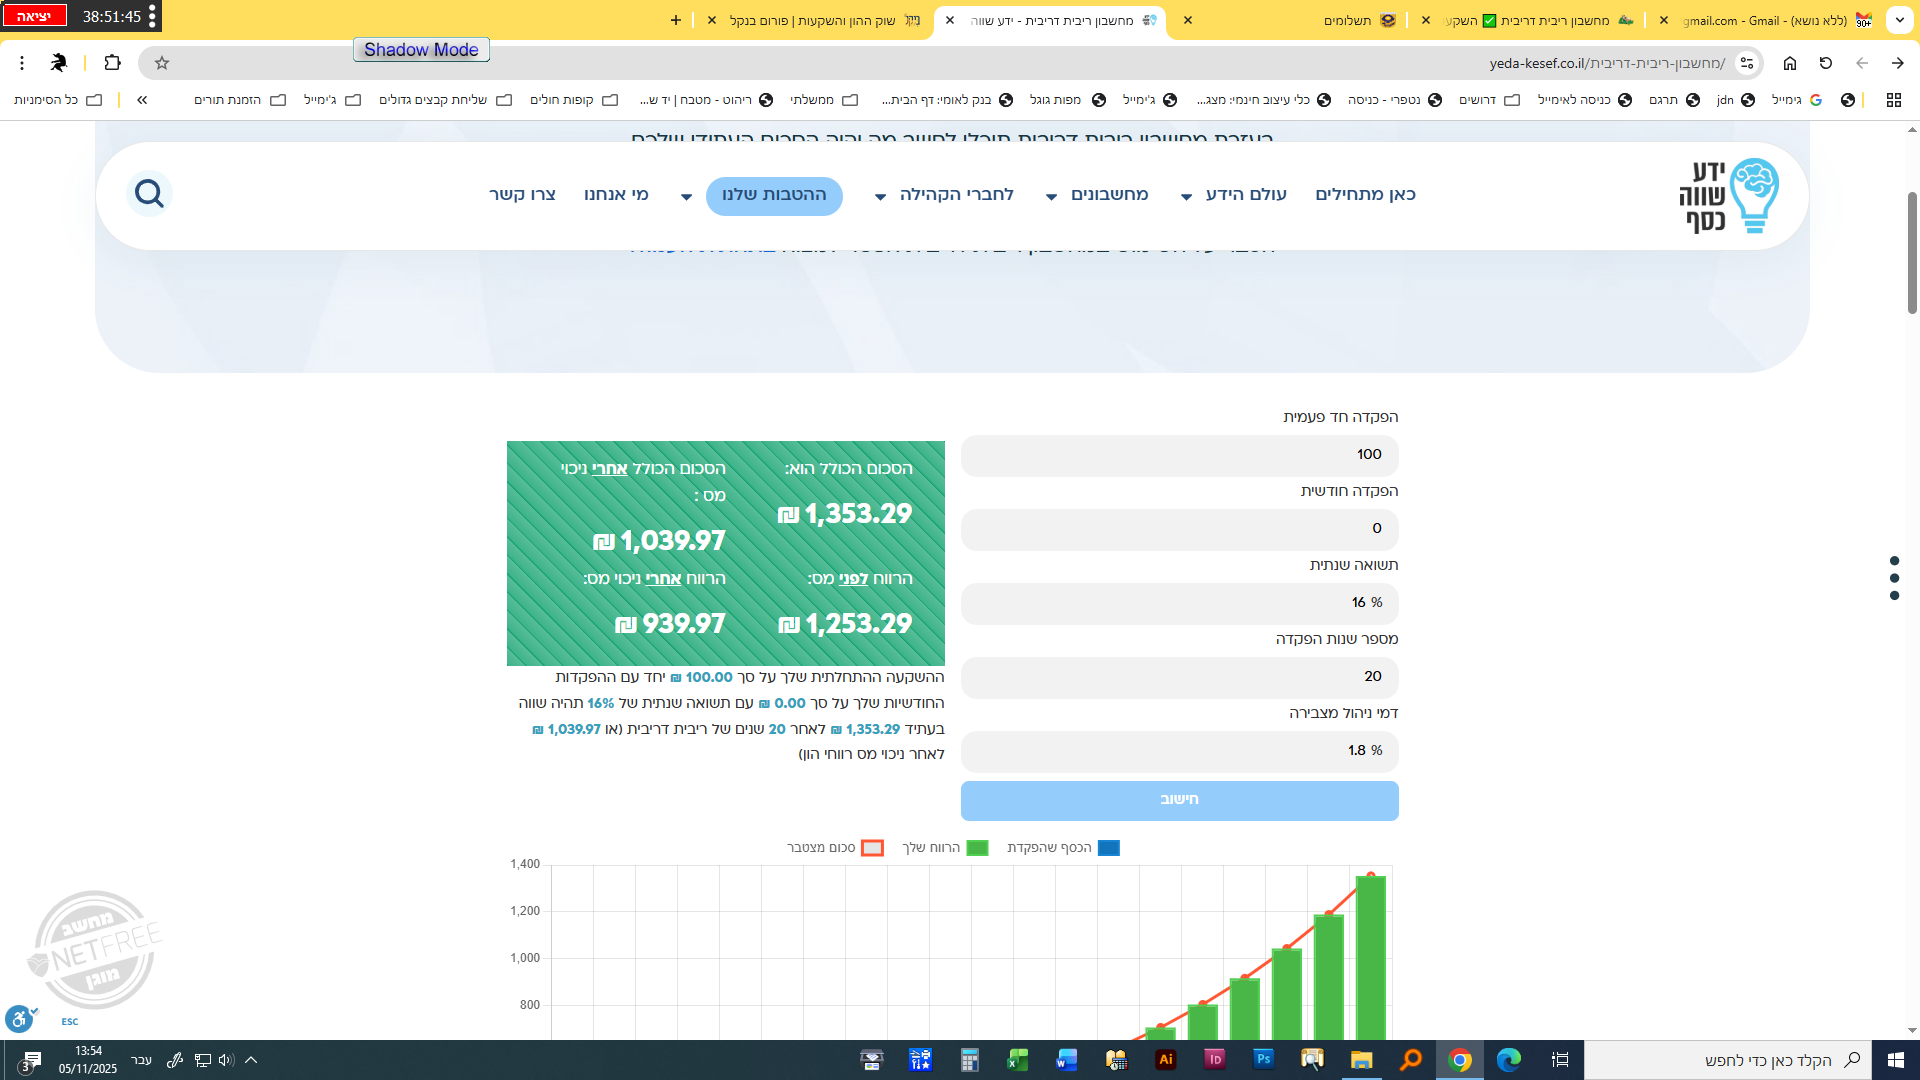Open Excel from the taskbar
The width and height of the screenshot is (1920, 1080).
click(1018, 1059)
